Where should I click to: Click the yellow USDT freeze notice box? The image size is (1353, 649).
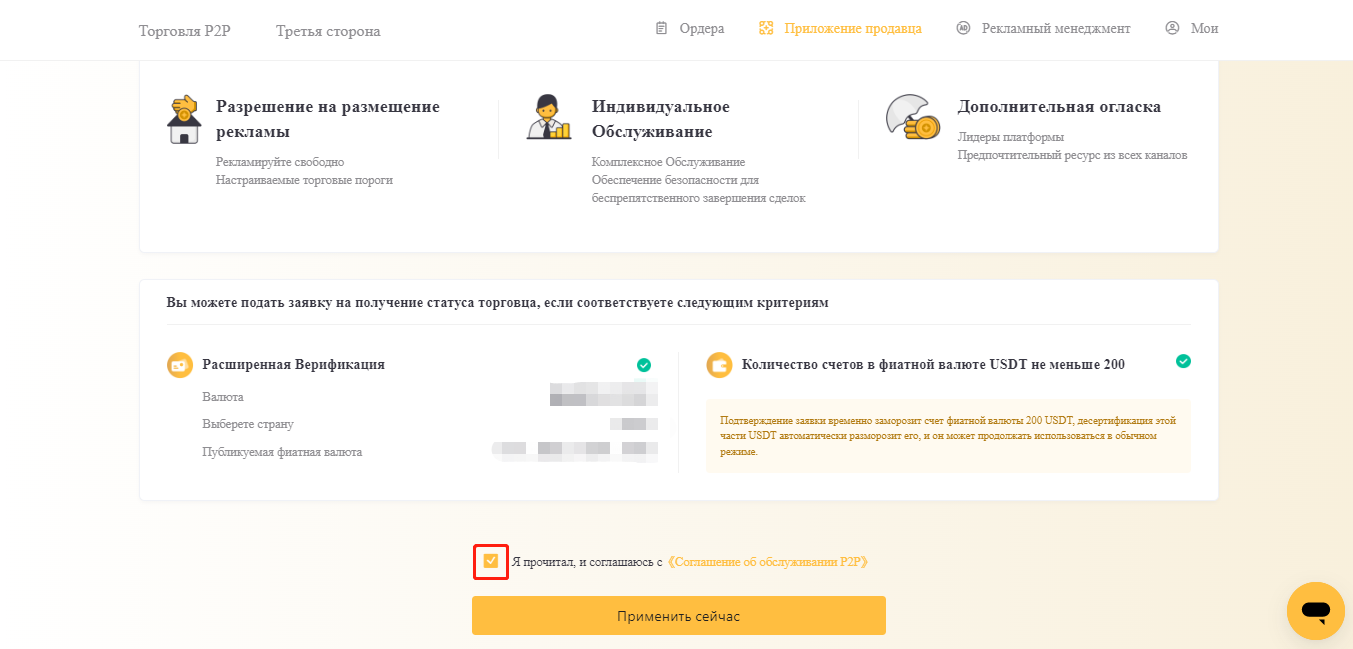(948, 436)
